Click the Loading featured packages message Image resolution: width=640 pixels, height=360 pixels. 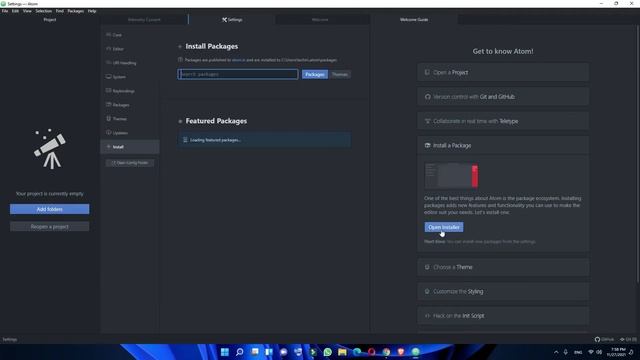(264, 140)
